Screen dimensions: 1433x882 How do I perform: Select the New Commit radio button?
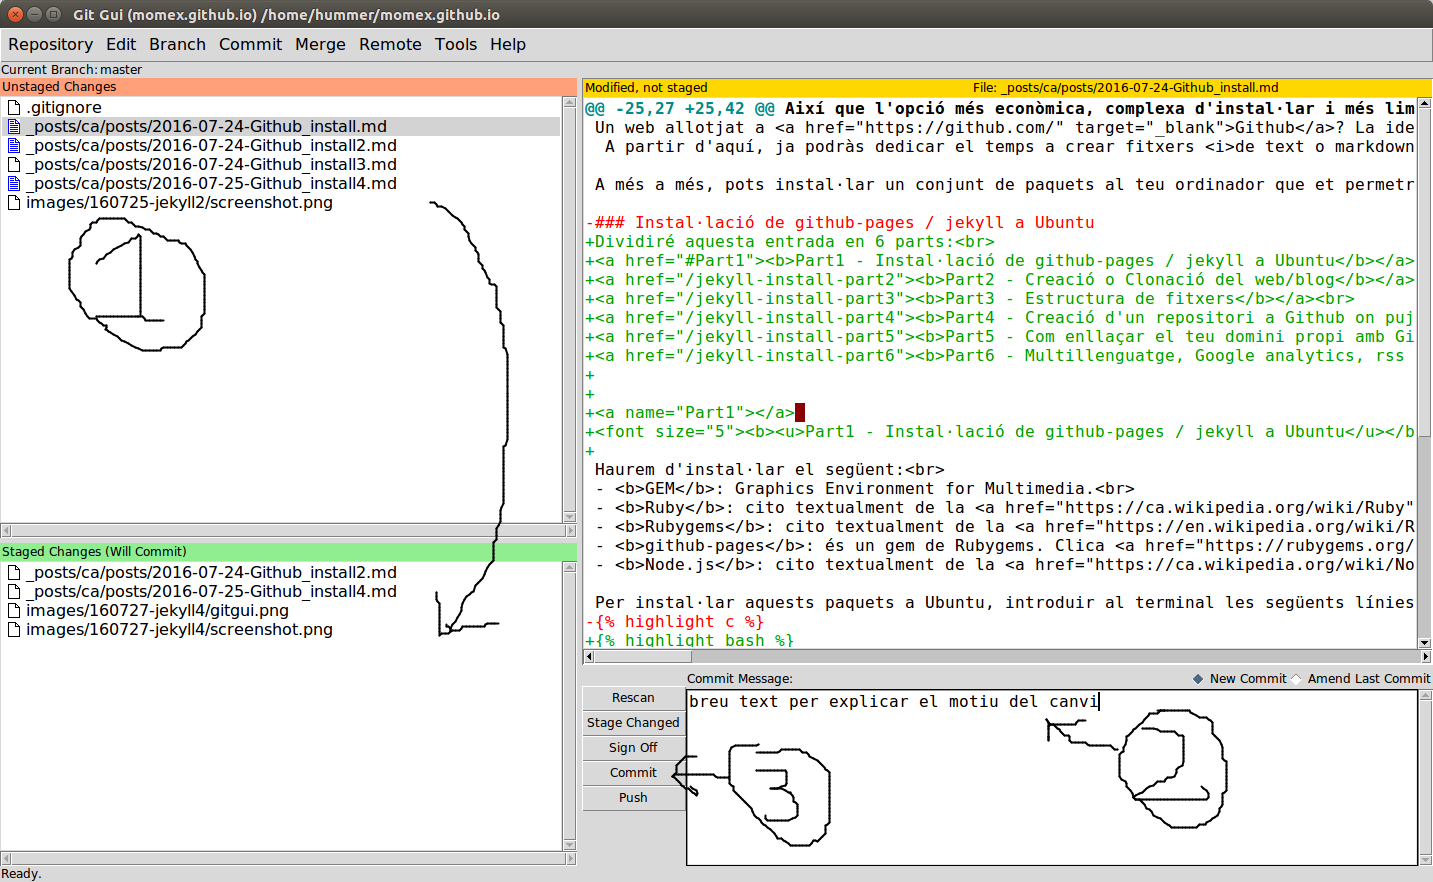(x=1198, y=678)
